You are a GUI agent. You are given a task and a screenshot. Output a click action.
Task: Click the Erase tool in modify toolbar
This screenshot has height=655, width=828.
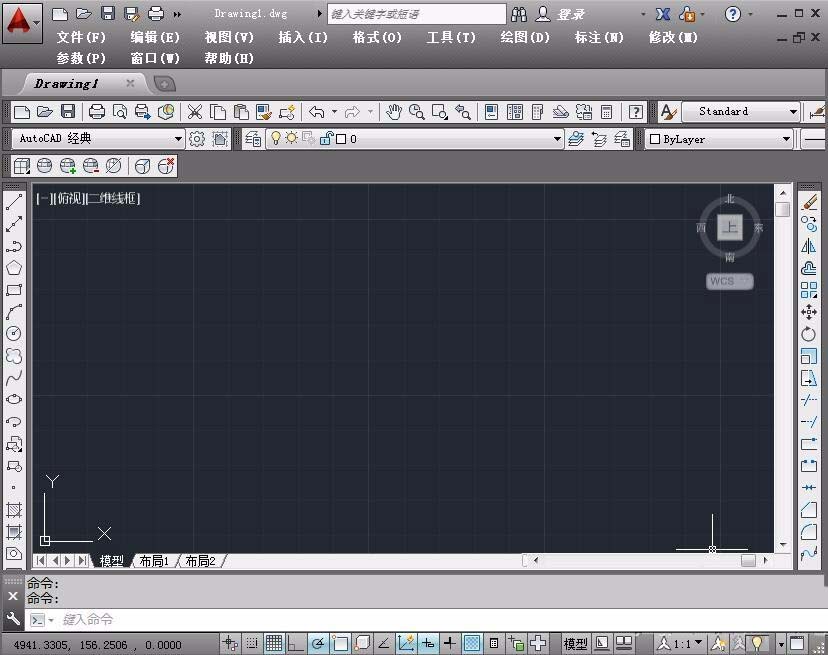(808, 202)
